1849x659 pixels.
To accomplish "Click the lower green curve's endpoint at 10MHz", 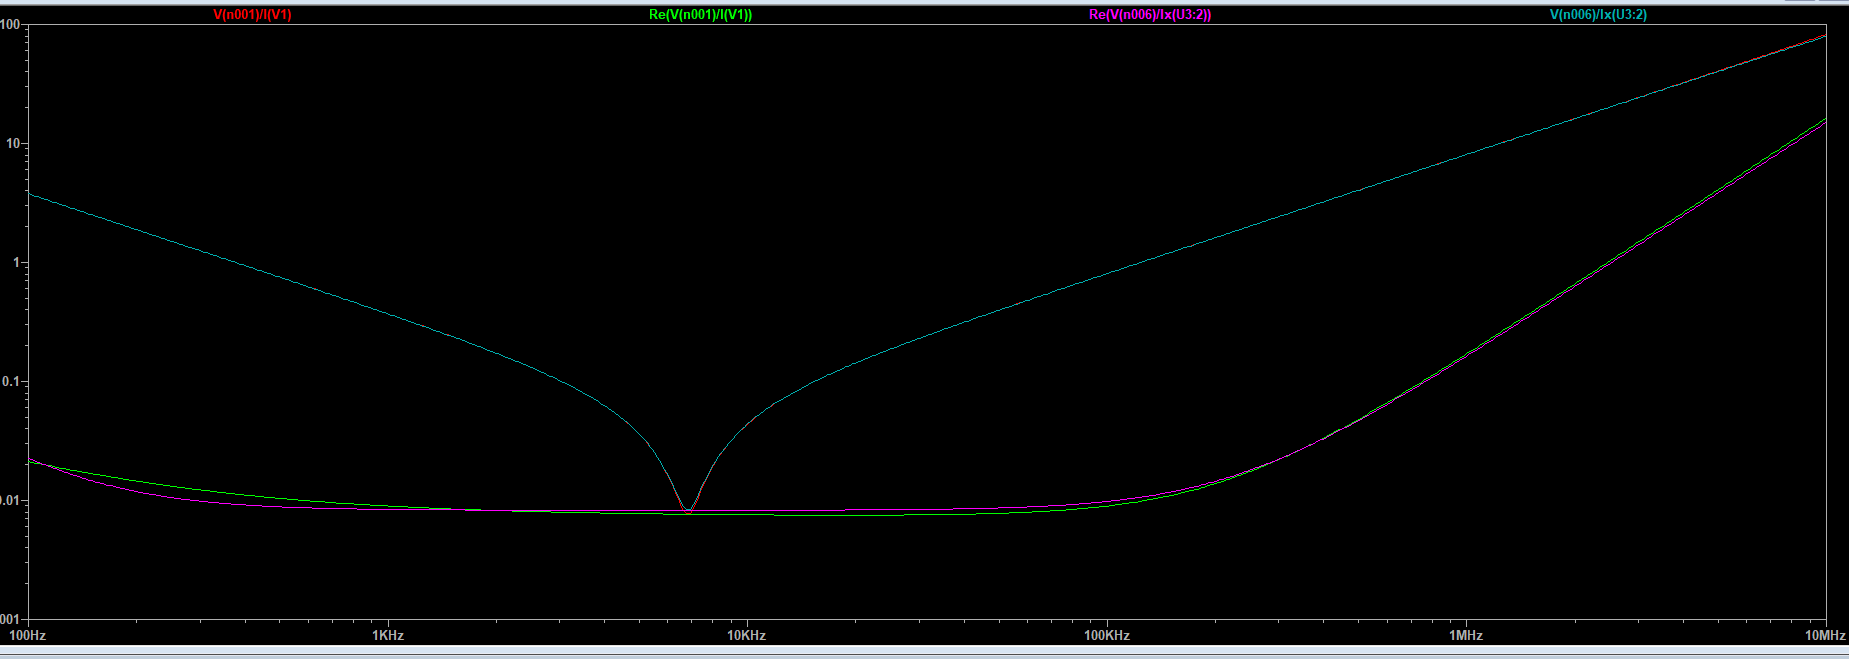I will [x=1825, y=119].
